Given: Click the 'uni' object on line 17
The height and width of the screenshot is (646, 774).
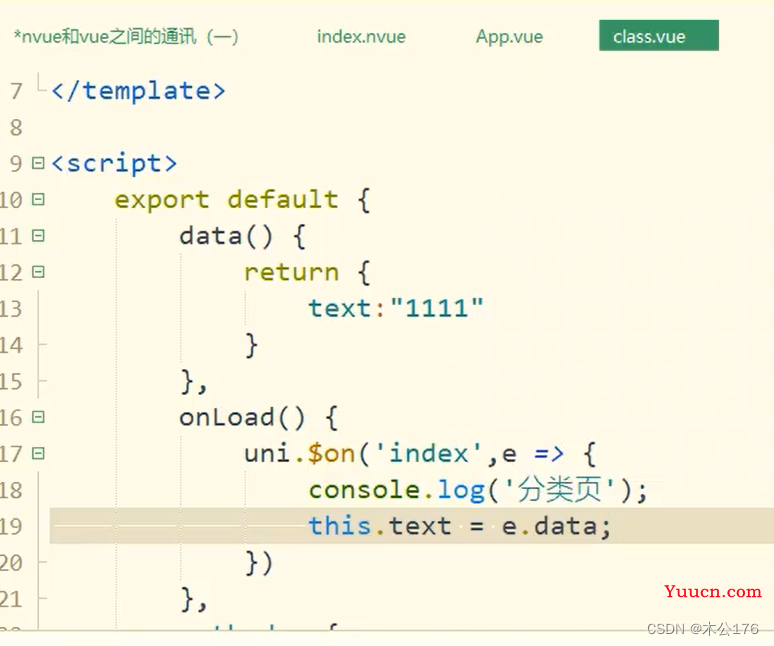Looking at the screenshot, I should [267, 454].
